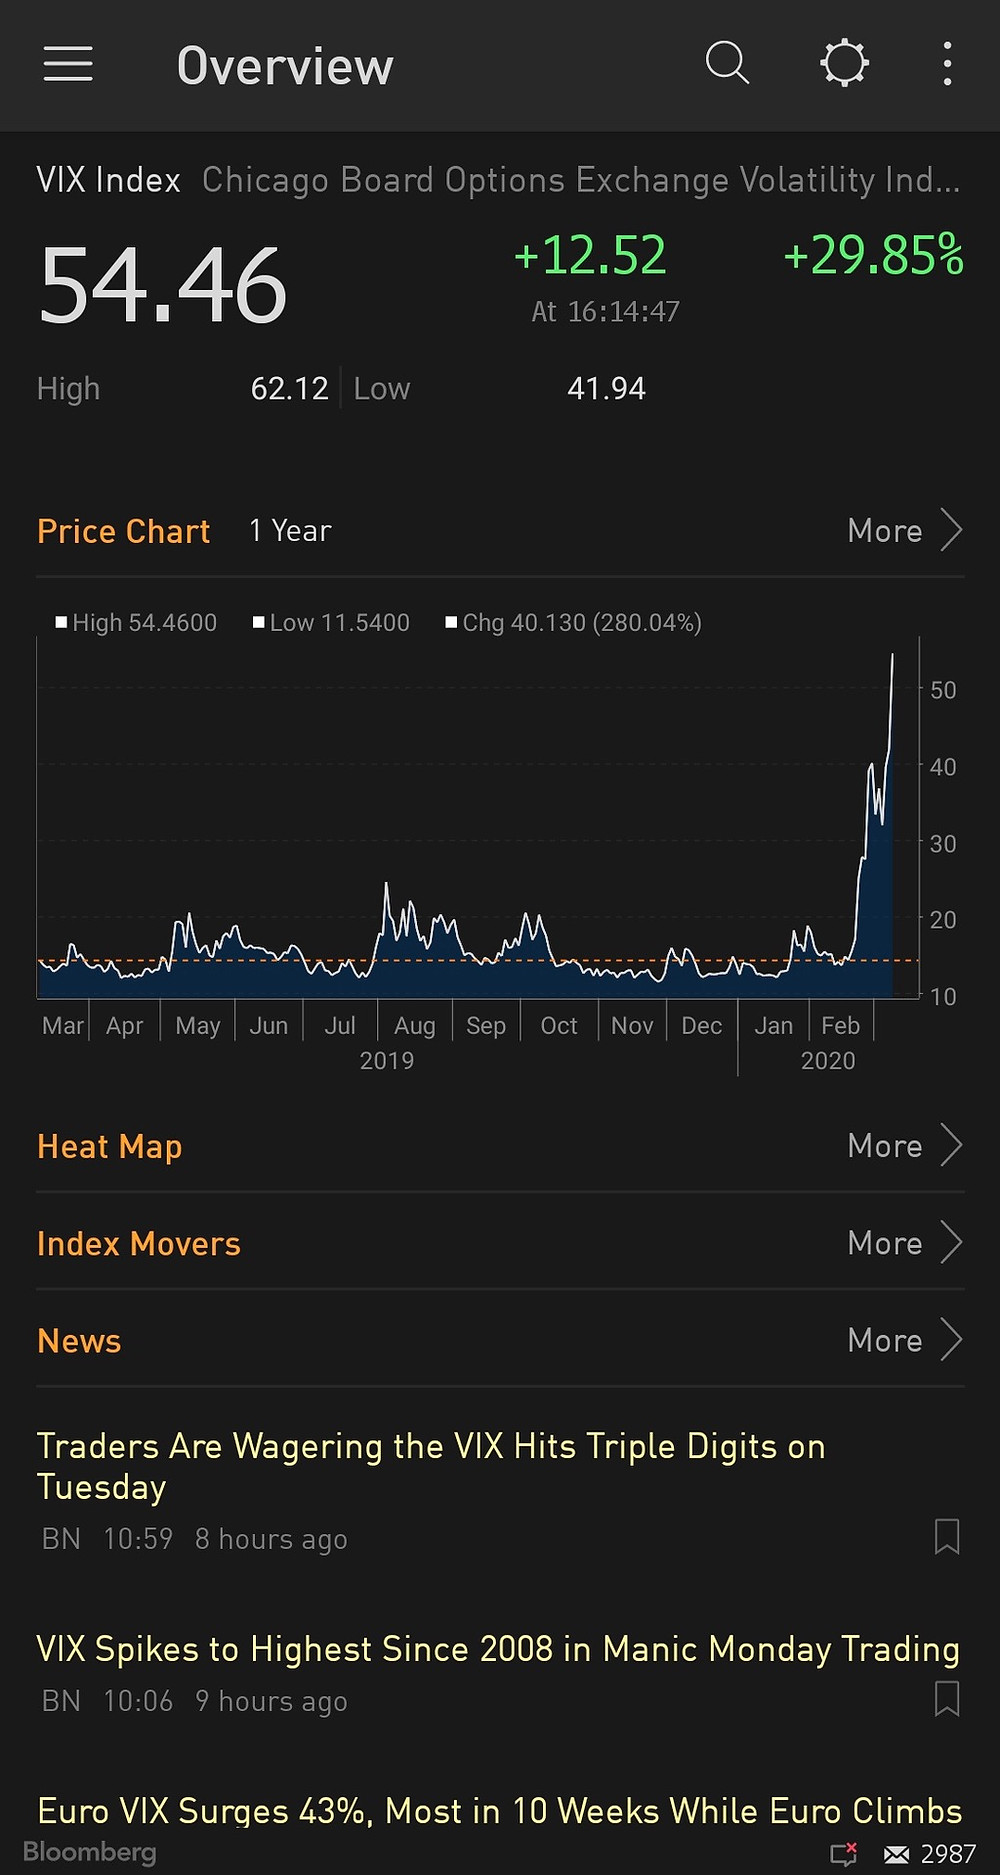Tap the 2987 unread message count
The height and width of the screenshot is (1875, 1000).
948,1854
